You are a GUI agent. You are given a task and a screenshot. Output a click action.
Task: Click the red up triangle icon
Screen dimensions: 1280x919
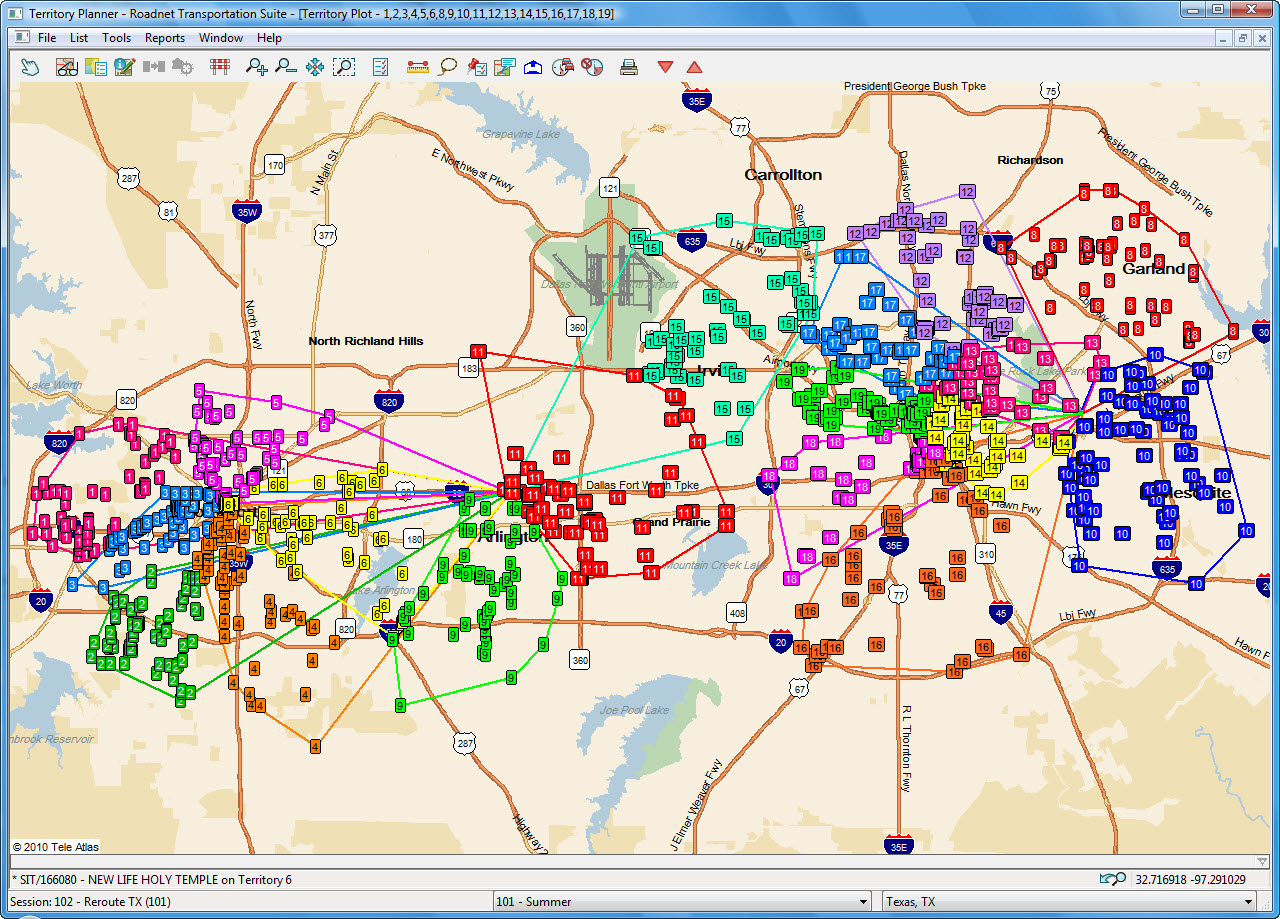click(x=694, y=67)
